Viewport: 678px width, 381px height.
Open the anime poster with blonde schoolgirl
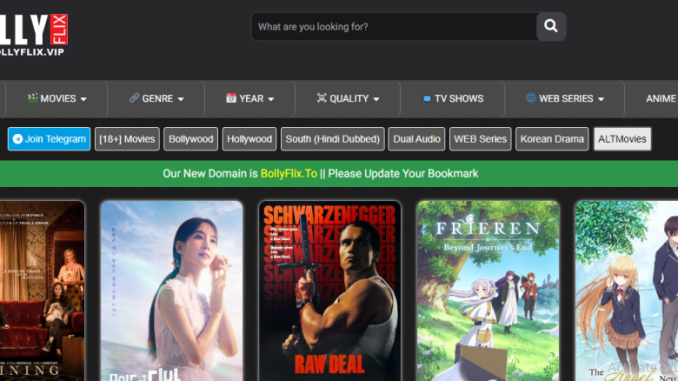coord(627,291)
